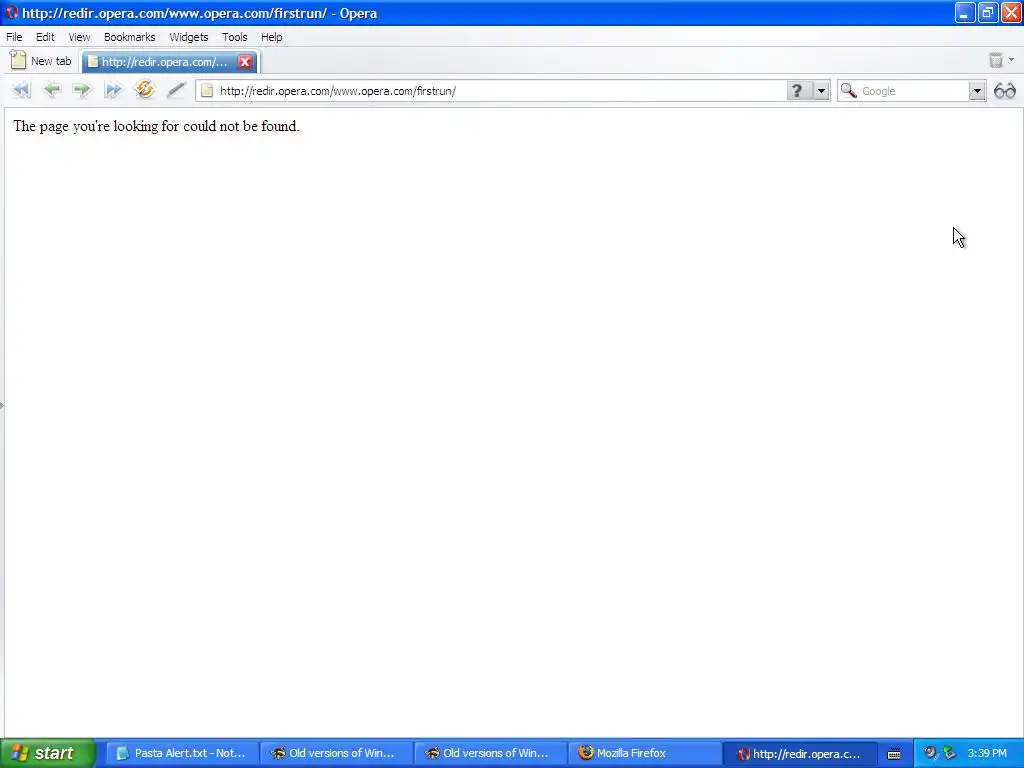
Task: Open the search engine dropdown arrow
Action: [976, 91]
